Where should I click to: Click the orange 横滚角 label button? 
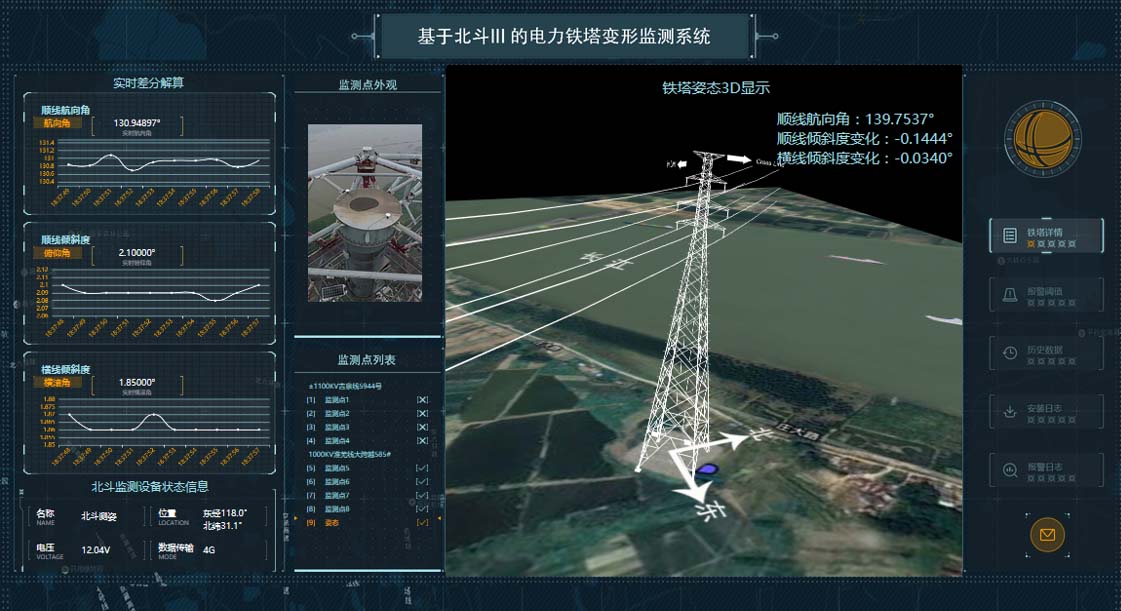[58, 382]
